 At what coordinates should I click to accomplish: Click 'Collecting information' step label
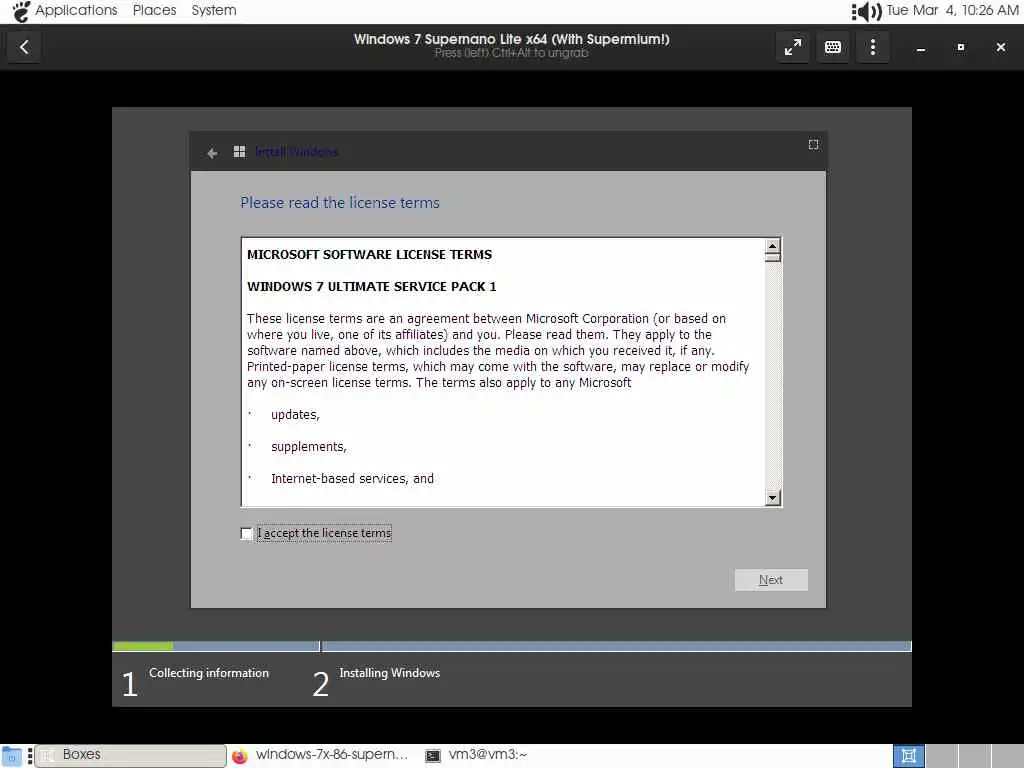tap(209, 673)
